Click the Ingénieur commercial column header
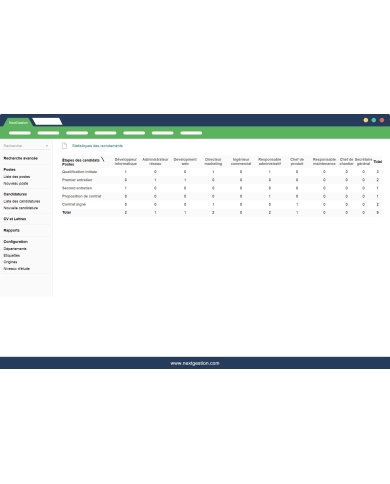 click(241, 162)
